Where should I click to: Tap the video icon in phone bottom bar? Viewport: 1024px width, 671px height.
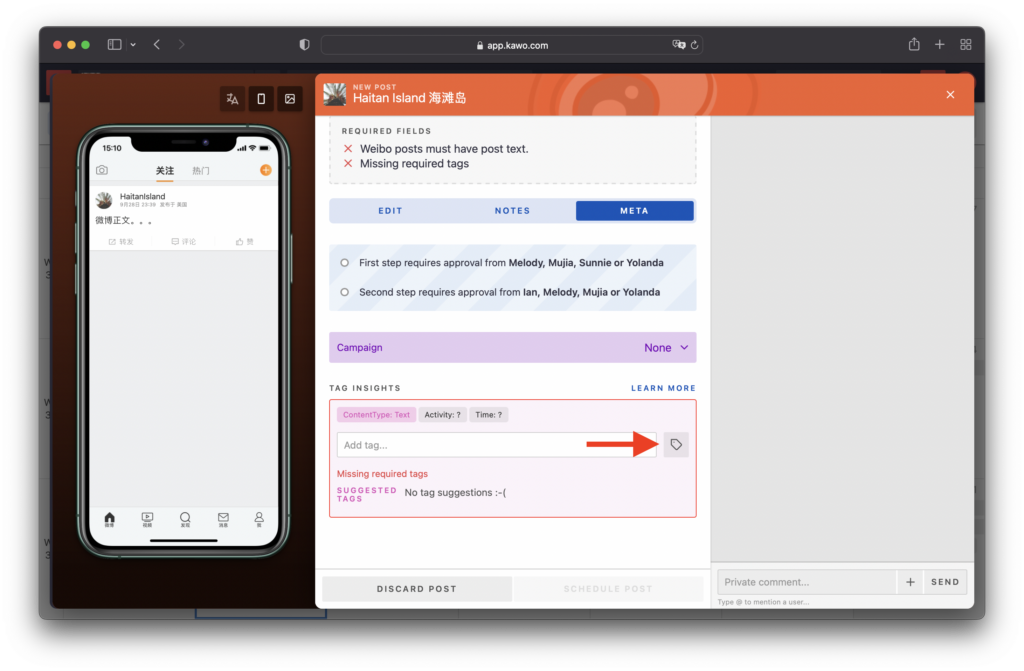pyautogui.click(x=148, y=519)
